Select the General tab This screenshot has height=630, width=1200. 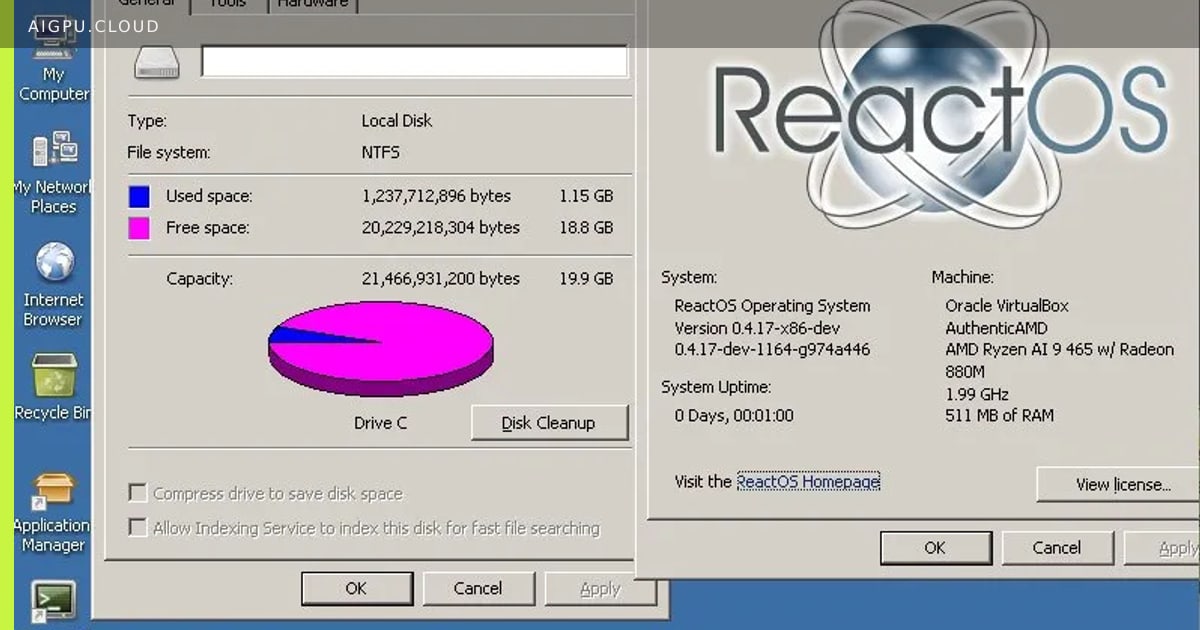[x=145, y=5]
